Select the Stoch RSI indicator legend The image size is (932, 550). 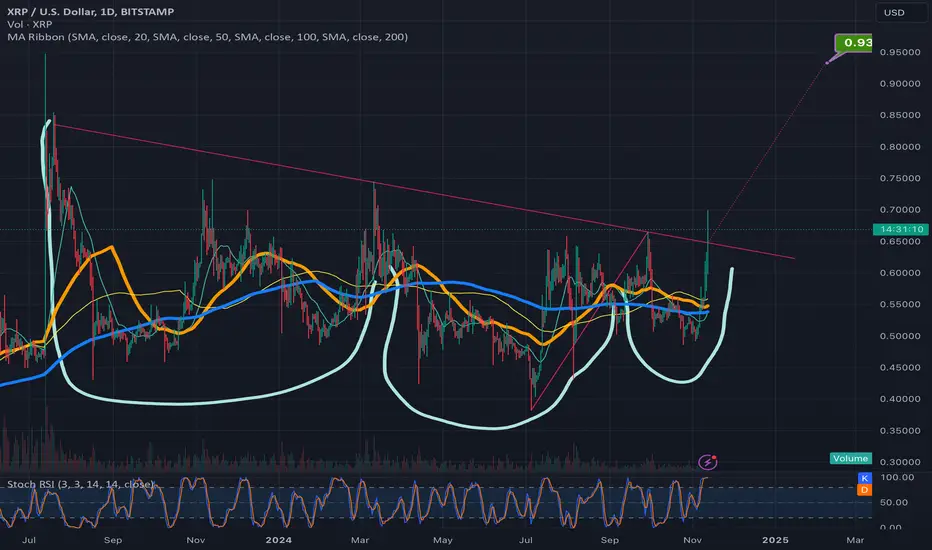coord(80,485)
